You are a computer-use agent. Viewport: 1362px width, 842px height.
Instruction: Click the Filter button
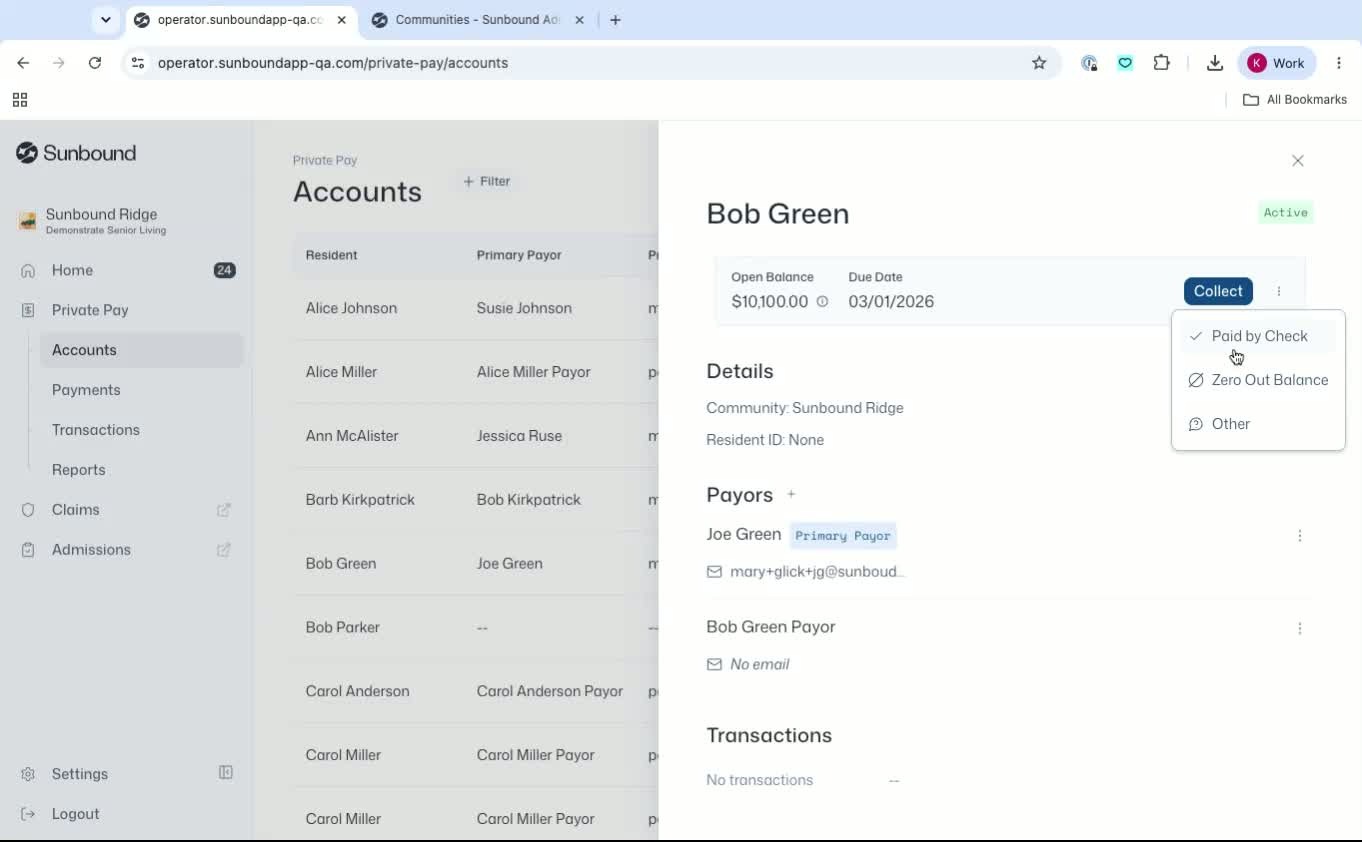pyautogui.click(x=487, y=181)
